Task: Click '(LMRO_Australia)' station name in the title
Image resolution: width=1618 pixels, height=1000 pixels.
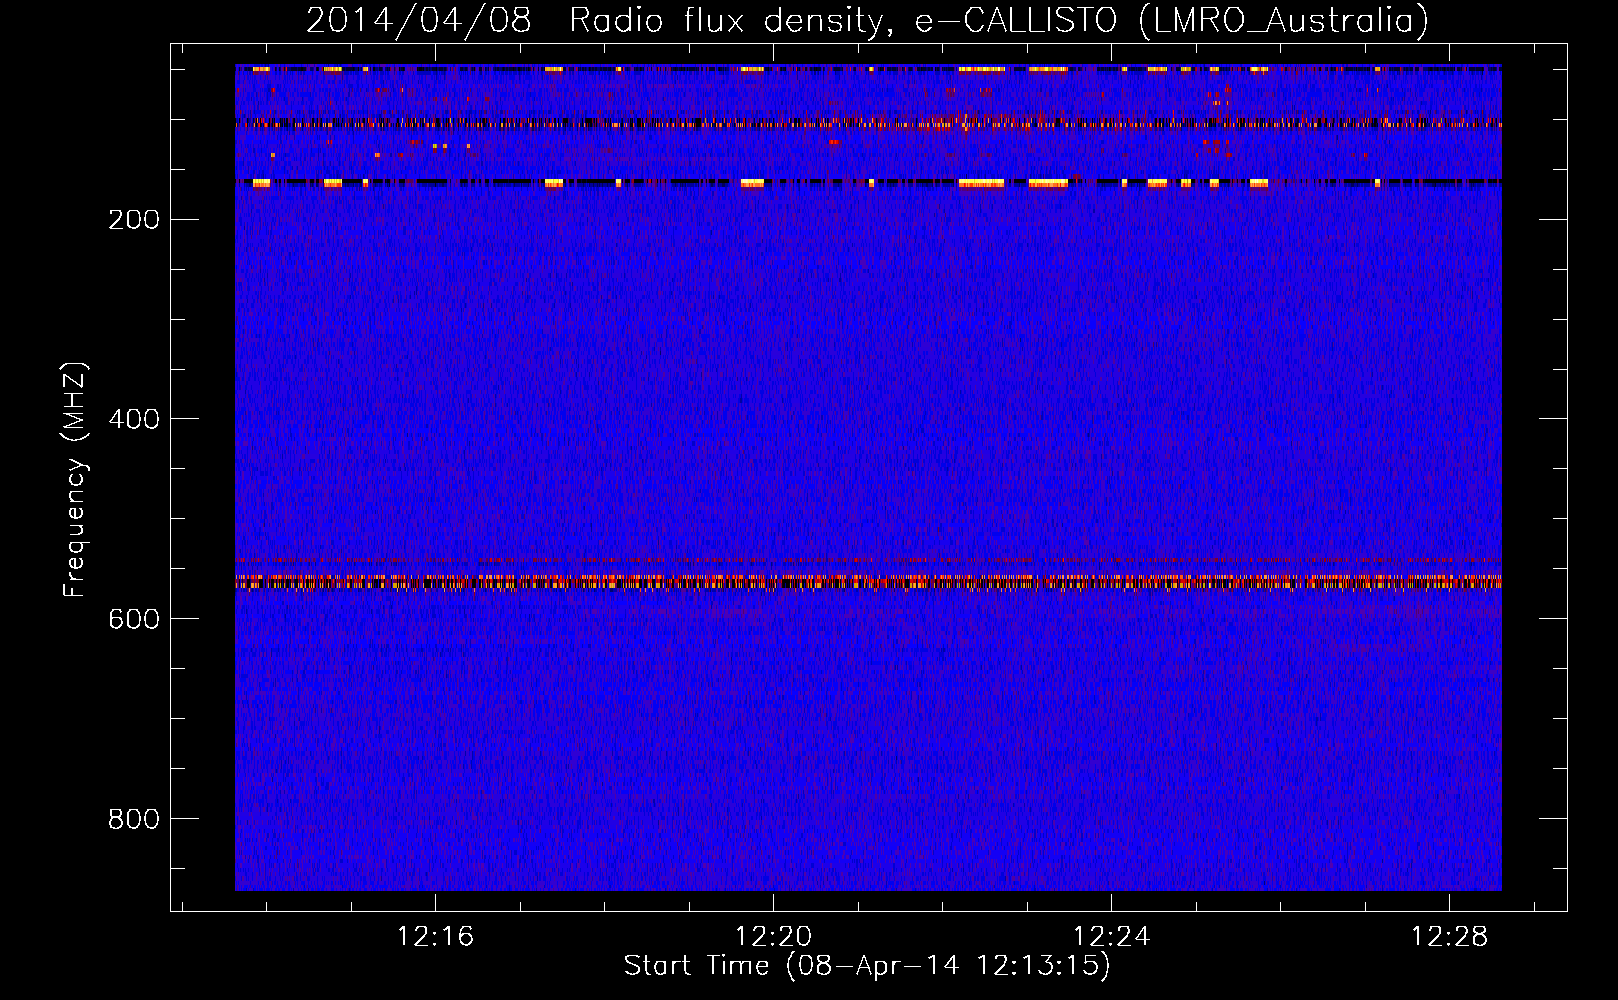Action: point(1283,21)
